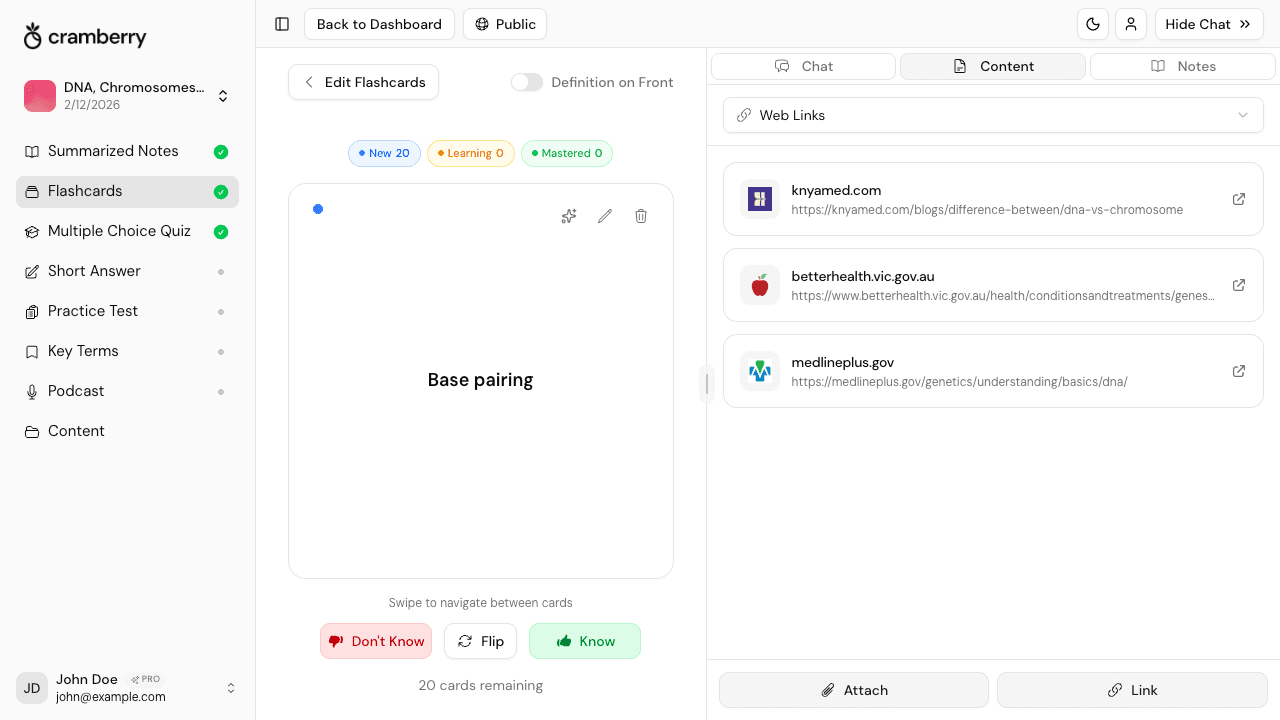Enable Definition on Front
Image resolution: width=1280 pixels, height=720 pixels.
tap(526, 82)
